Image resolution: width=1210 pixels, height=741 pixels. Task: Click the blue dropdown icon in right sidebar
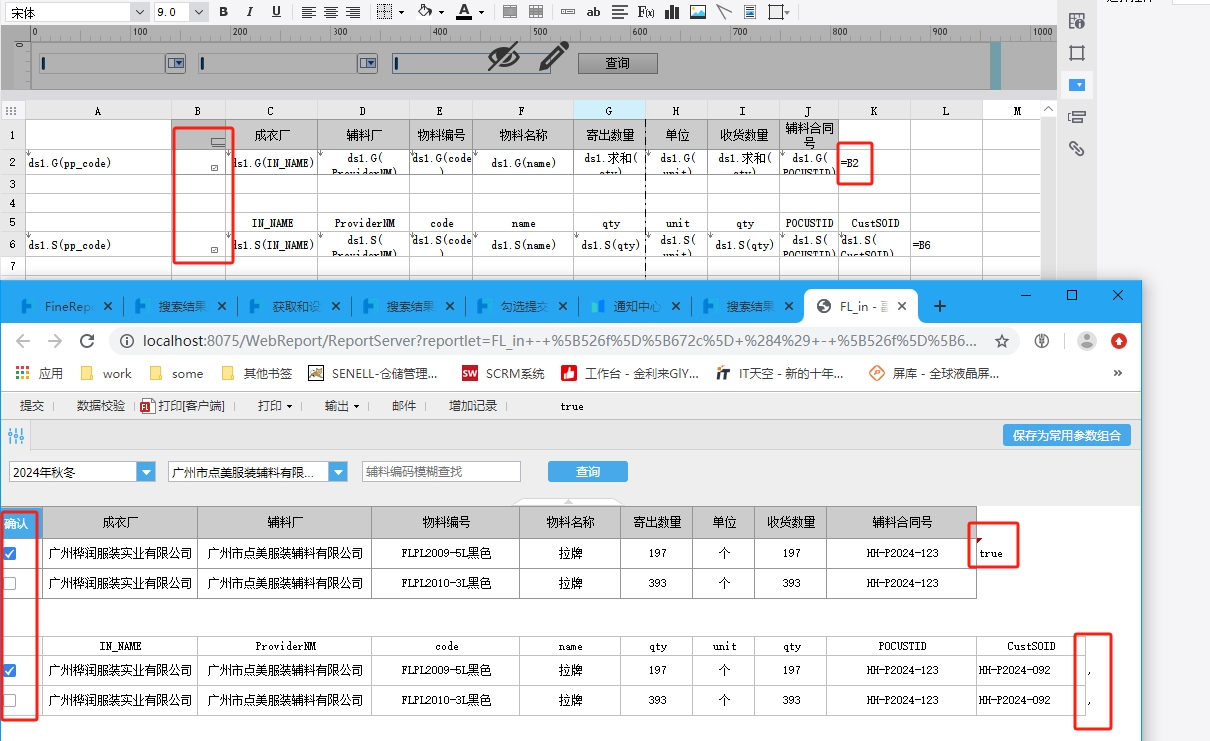[1077, 85]
